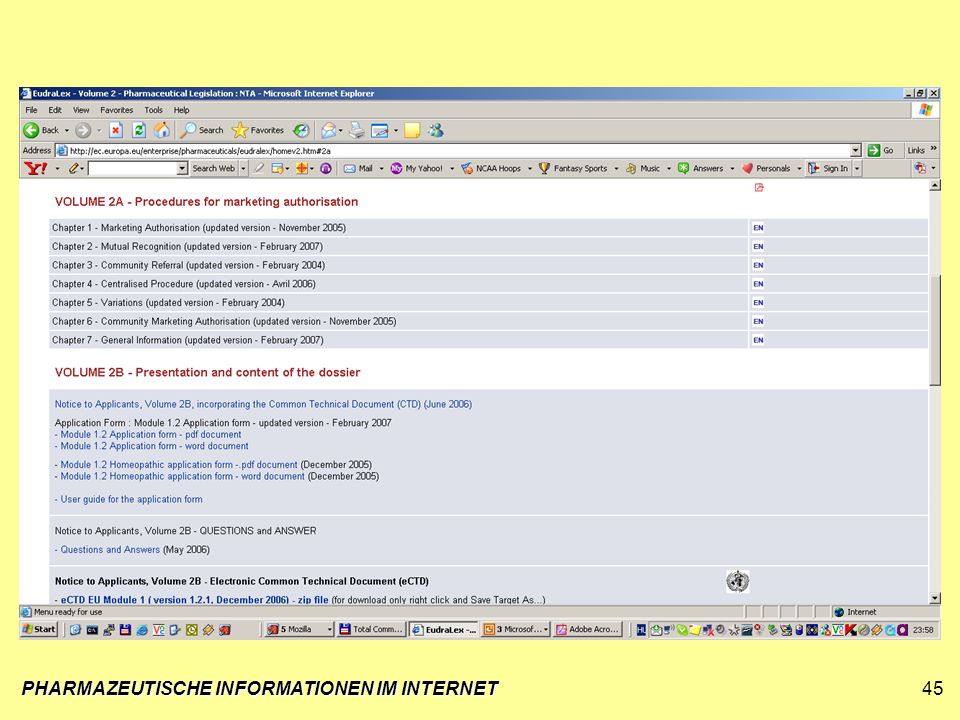Open the Search Web dropdown arrow
The width and height of the screenshot is (960, 720).
(x=243, y=168)
